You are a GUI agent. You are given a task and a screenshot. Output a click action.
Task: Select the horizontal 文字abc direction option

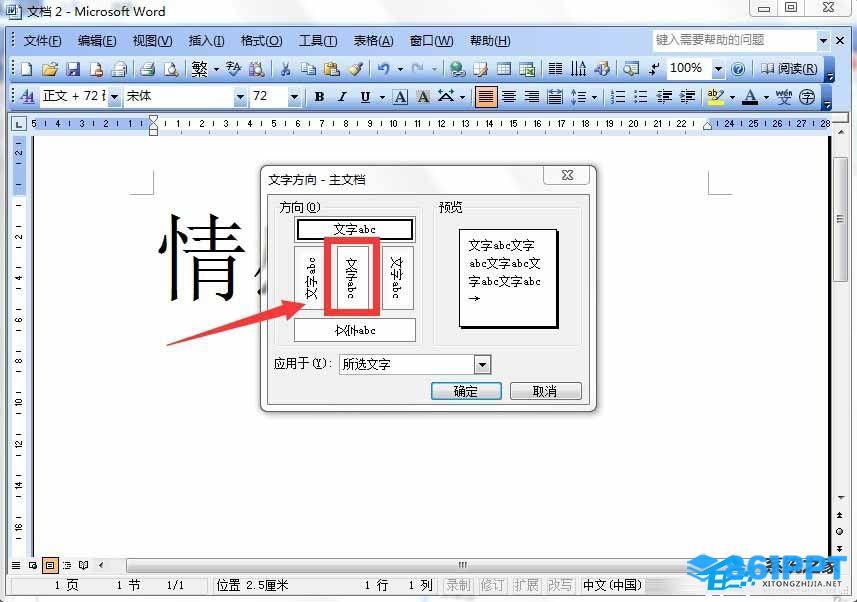pos(354,229)
